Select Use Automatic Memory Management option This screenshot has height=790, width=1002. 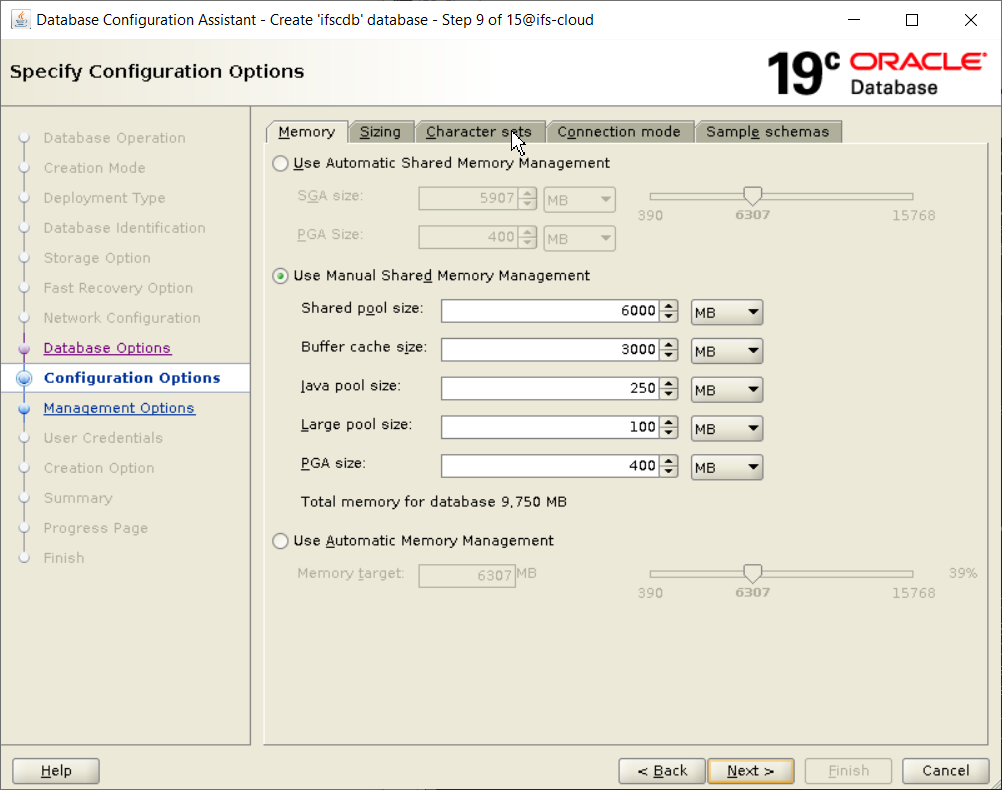tap(280, 541)
